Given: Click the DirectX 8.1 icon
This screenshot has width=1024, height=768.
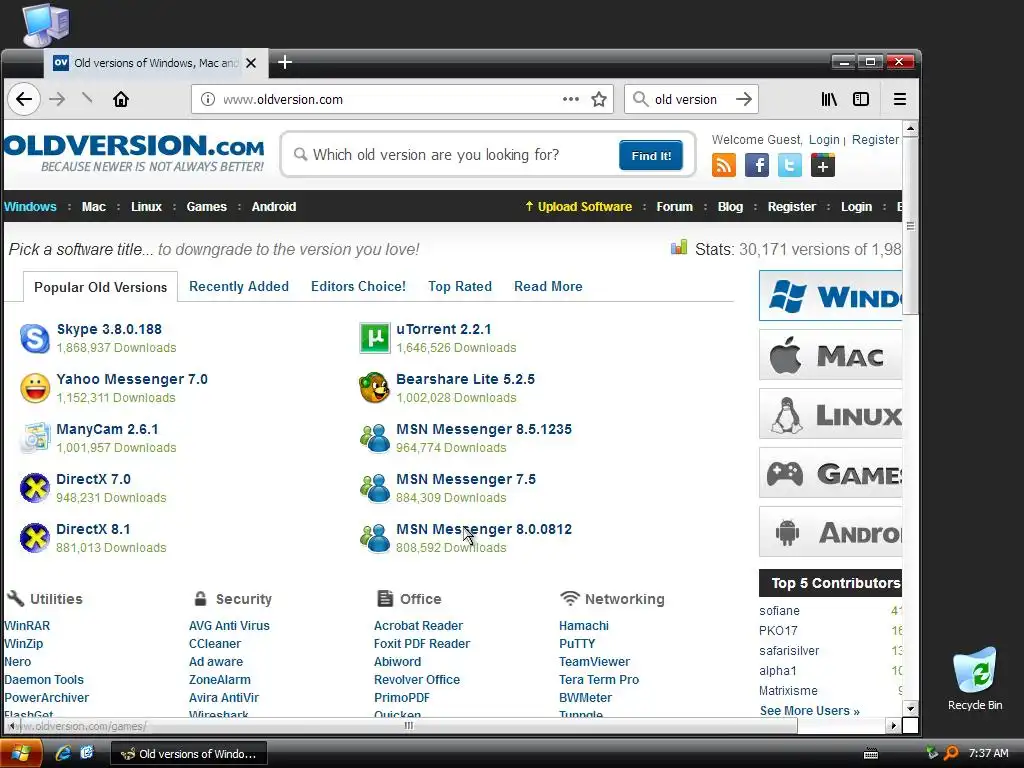Looking at the screenshot, I should tap(35, 538).
